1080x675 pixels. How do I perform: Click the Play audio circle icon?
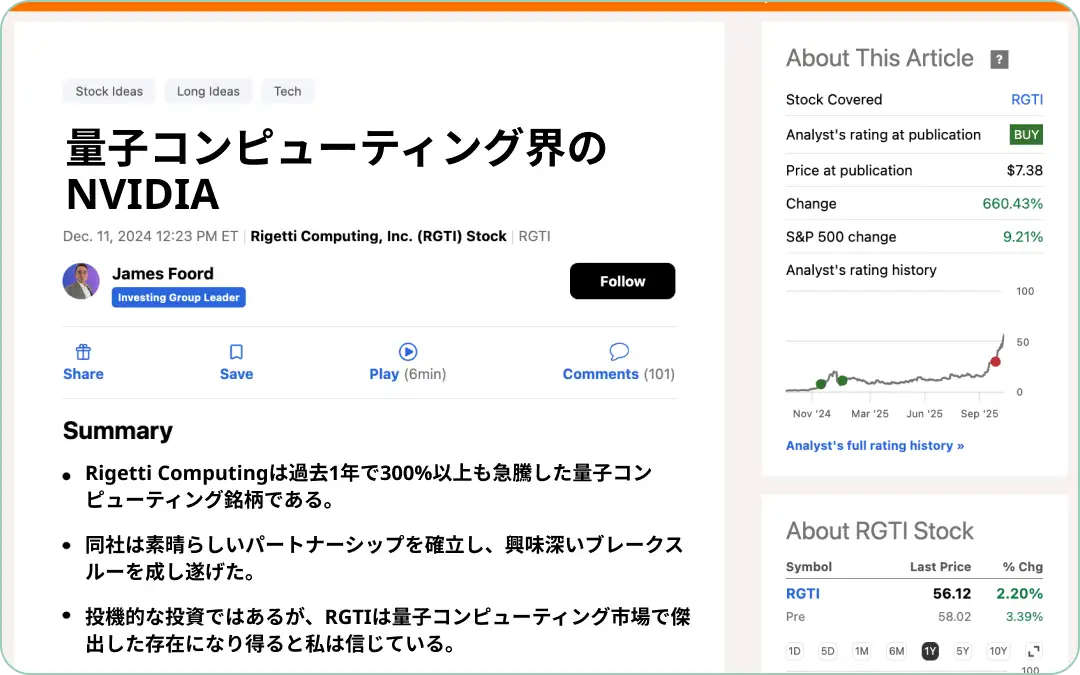[x=408, y=352]
